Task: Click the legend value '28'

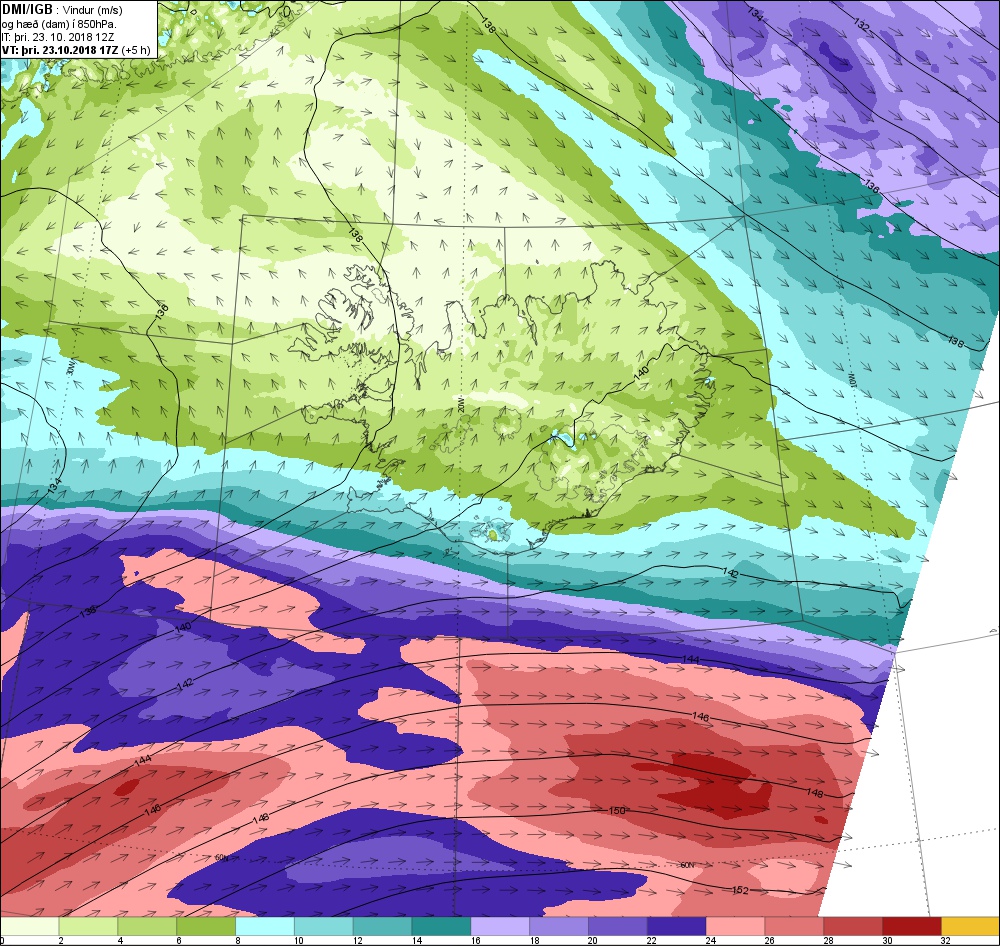Action: click(x=828, y=940)
